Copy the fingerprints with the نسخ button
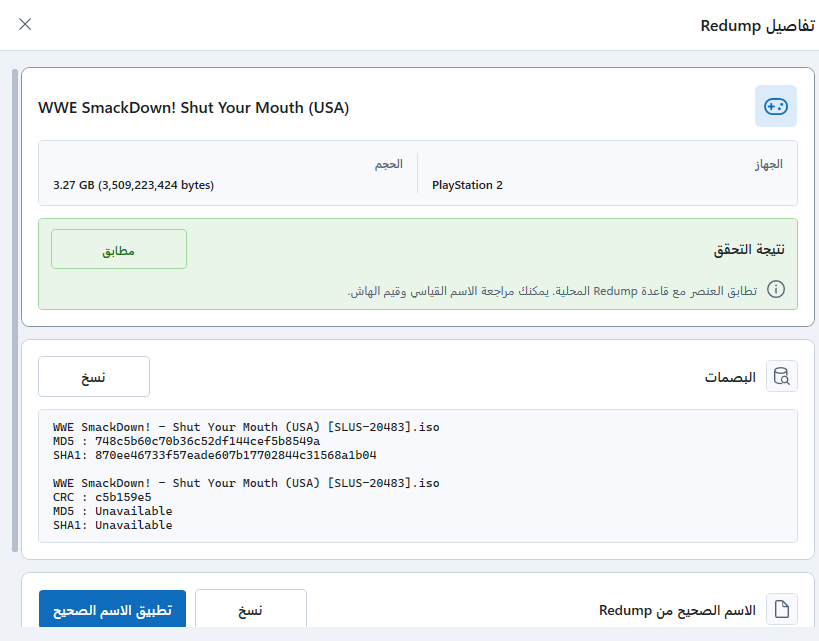Screen dimensions: 819x641 94,377
